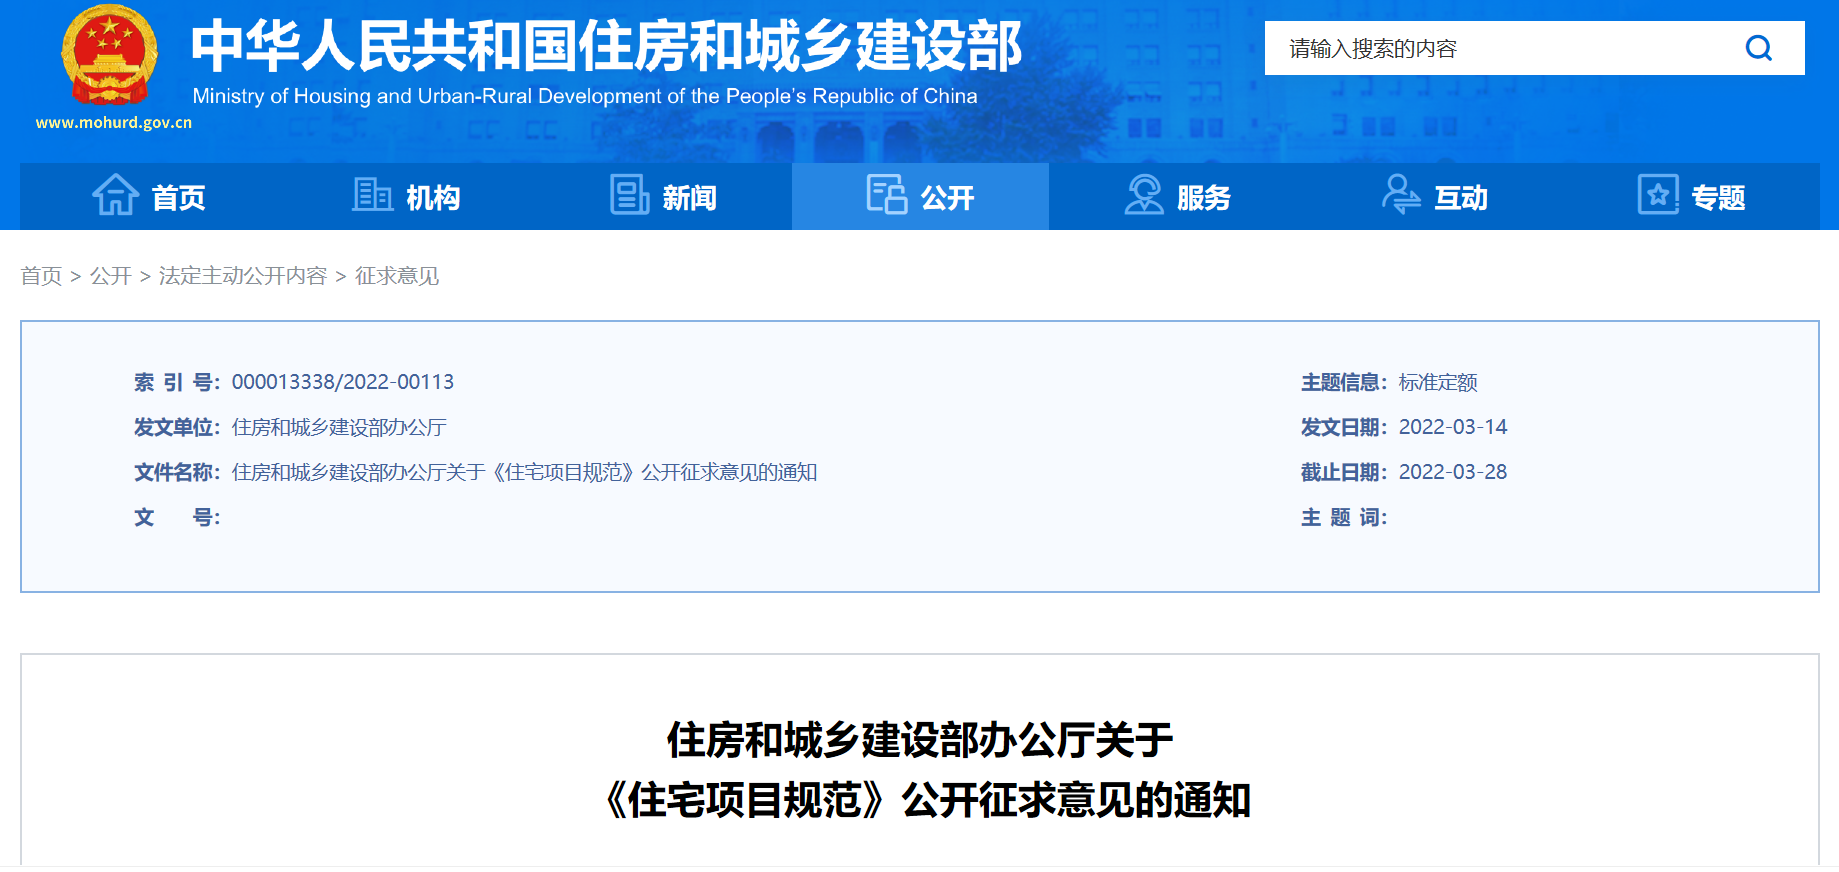1839x872 pixels.
Task: Click the English ministry name subtitle
Action: coord(585,96)
